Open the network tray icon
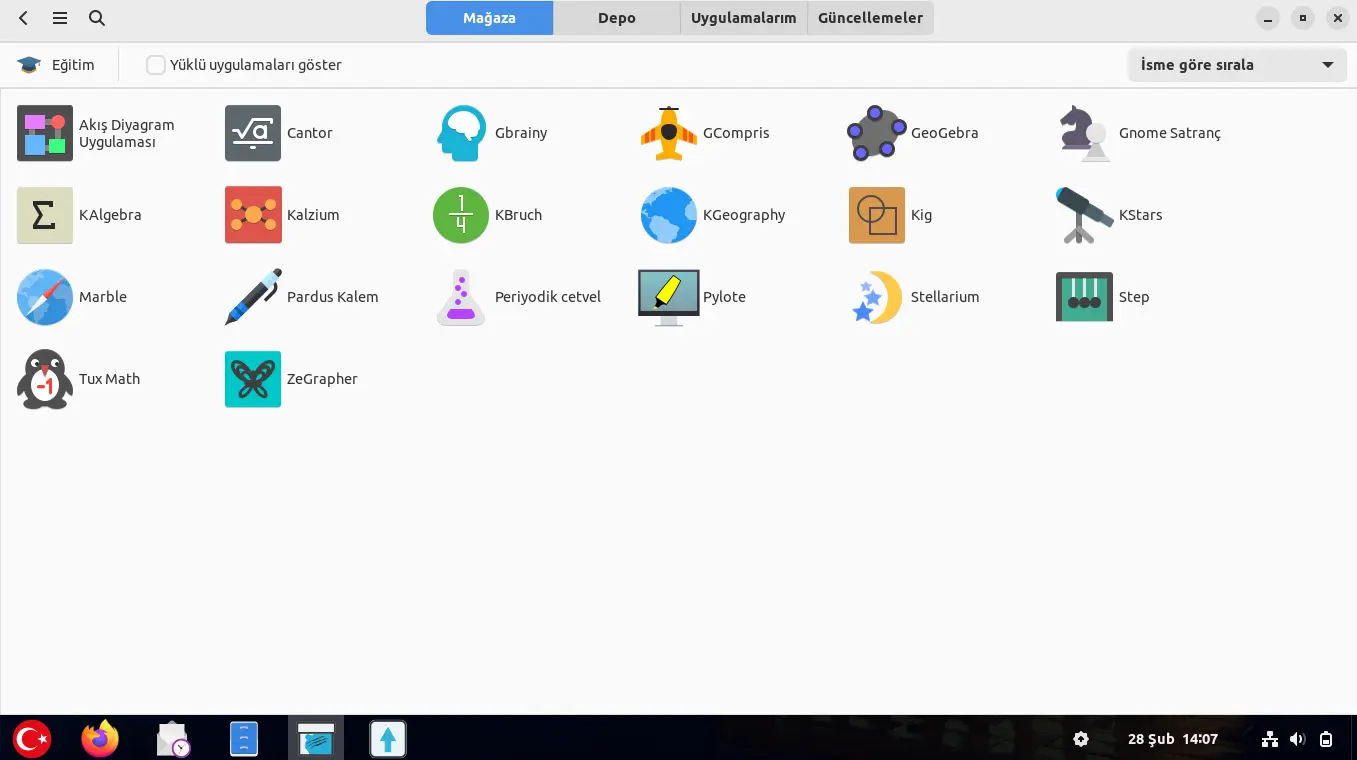1357x760 pixels. pos(1270,739)
